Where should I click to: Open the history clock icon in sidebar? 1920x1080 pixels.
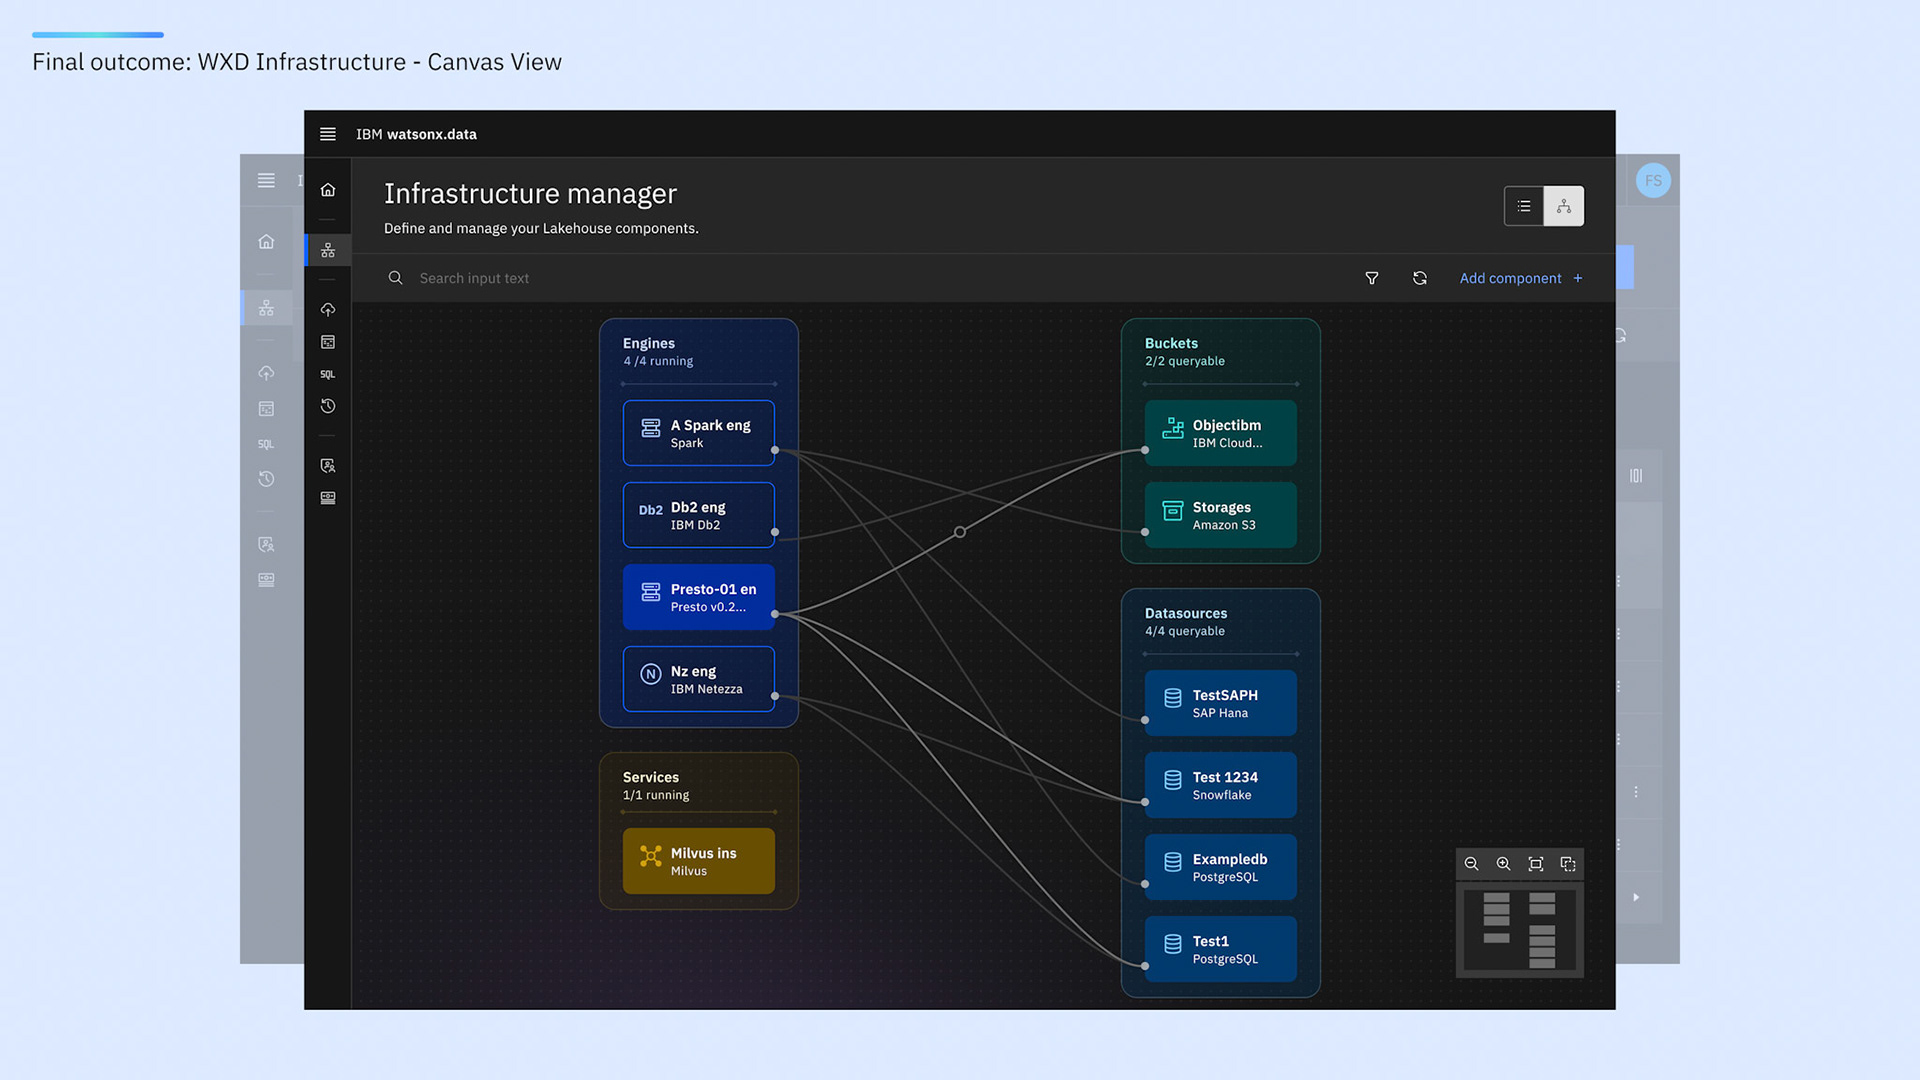click(x=327, y=406)
